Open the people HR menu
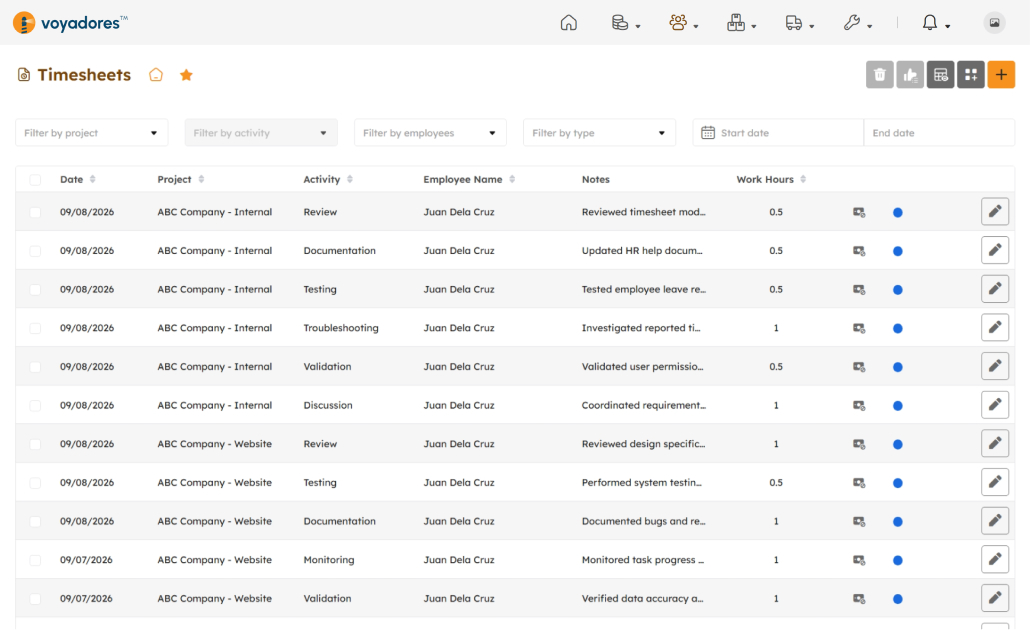The image size is (1030, 630). [683, 23]
